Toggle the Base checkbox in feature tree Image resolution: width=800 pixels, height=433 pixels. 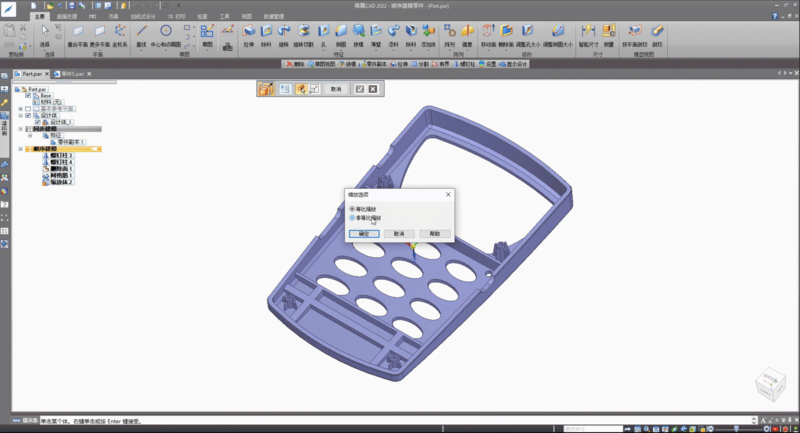tap(28, 95)
